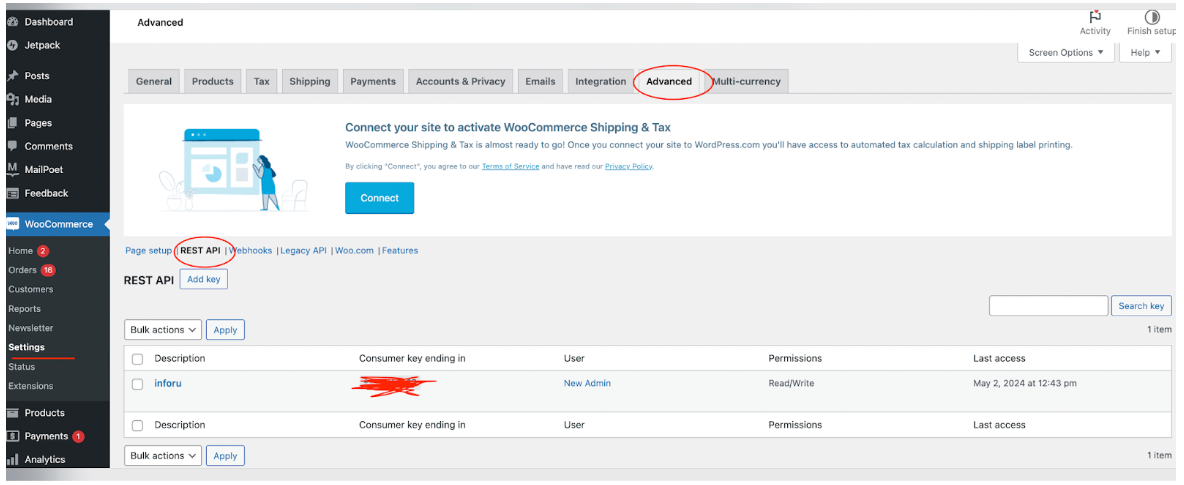Screen dimensions: 1184x485
Task: Open Extensions submenu item
Action: pos(31,386)
